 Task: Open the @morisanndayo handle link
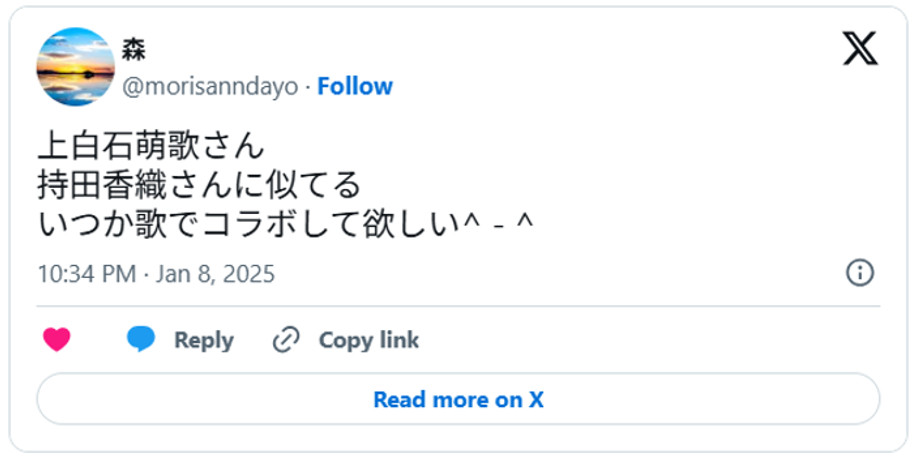click(x=209, y=87)
